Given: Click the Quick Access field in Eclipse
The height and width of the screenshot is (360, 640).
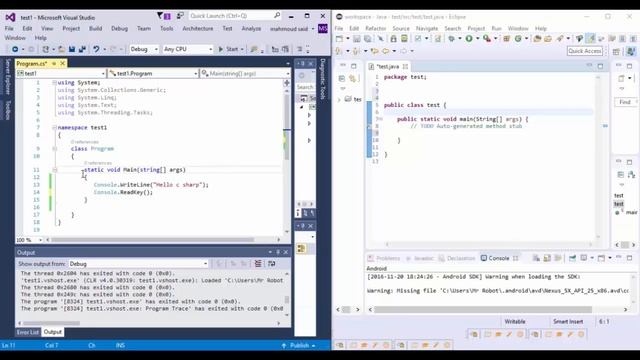Looking at the screenshot, I should pyautogui.click(x=585, y=51).
